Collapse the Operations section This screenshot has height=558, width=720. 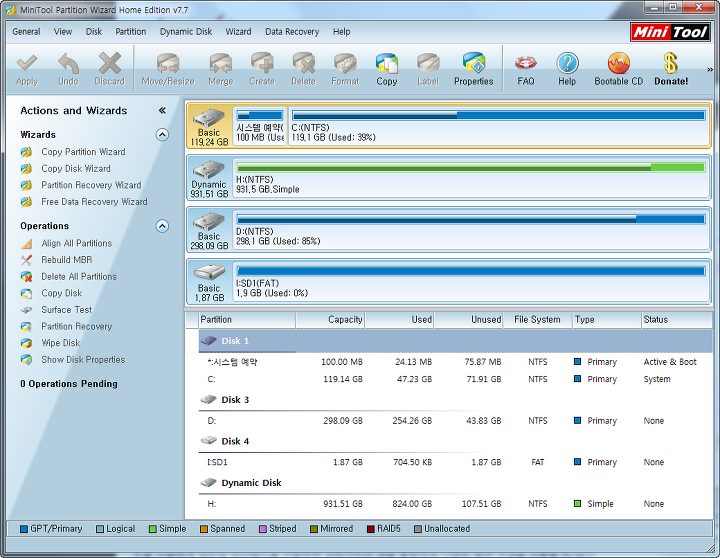click(x=162, y=226)
